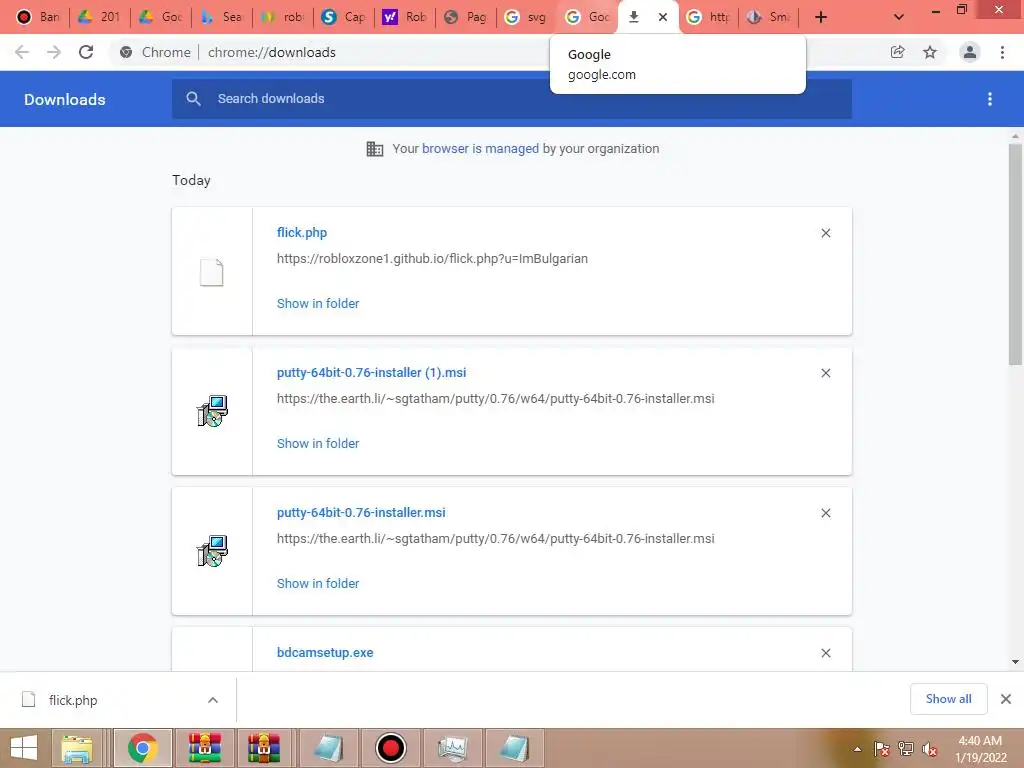Screen dimensions: 1024x768
Task: Show putty-64bit-0.76-installer (1).msi in folder
Action: pos(318,443)
